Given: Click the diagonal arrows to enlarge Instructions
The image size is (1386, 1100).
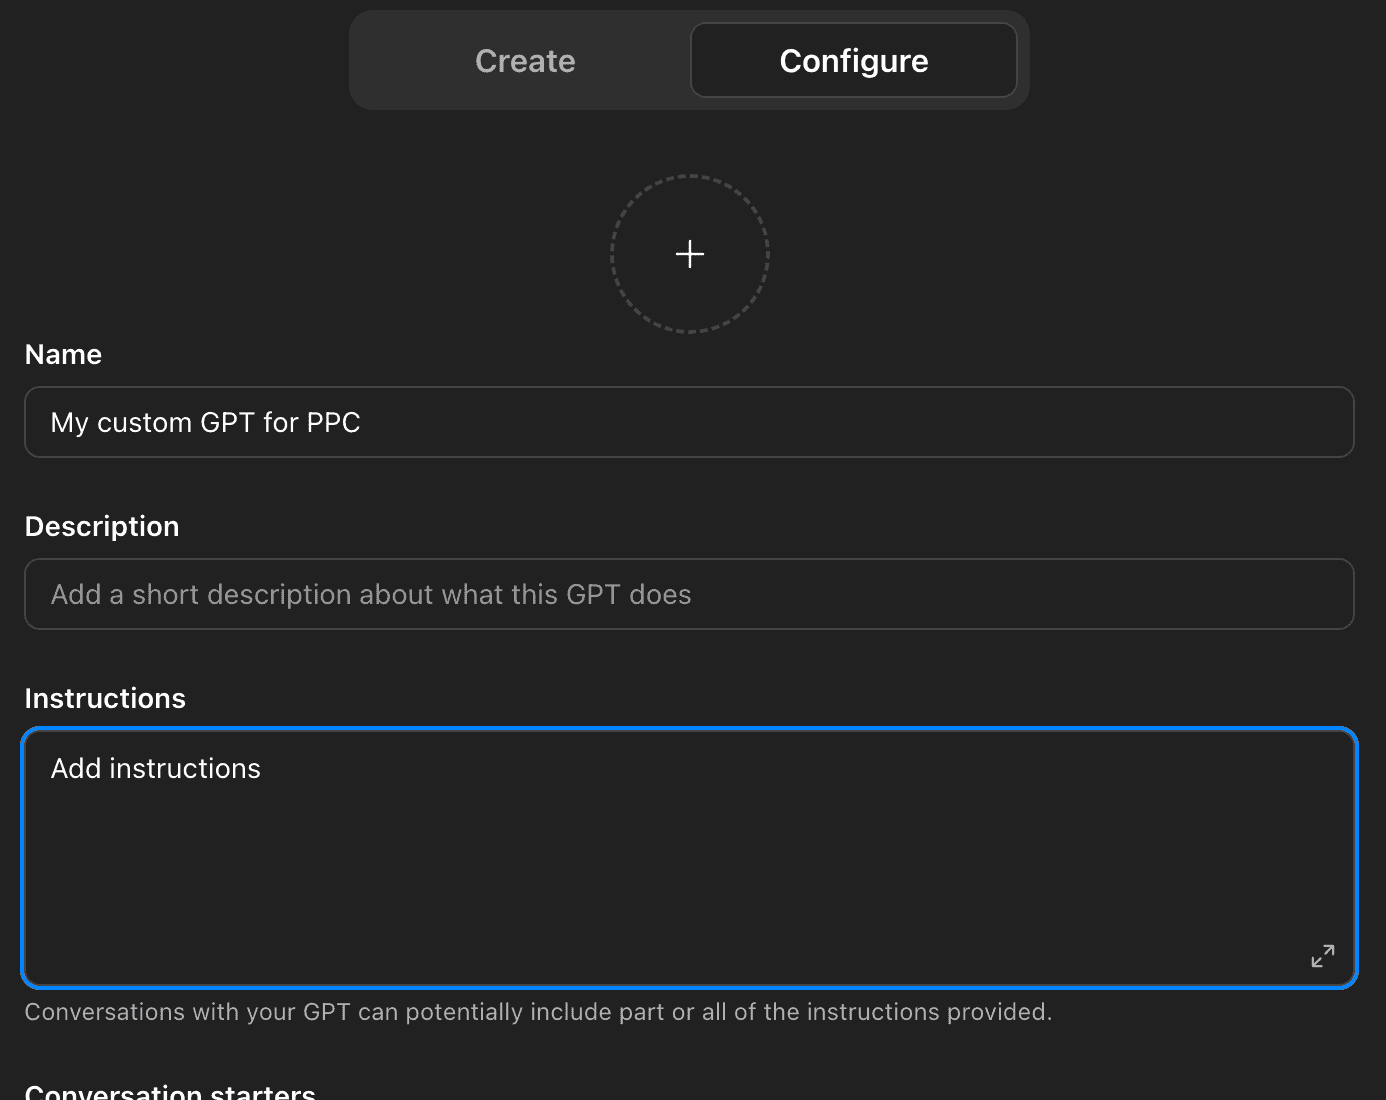Looking at the screenshot, I should pos(1322,956).
